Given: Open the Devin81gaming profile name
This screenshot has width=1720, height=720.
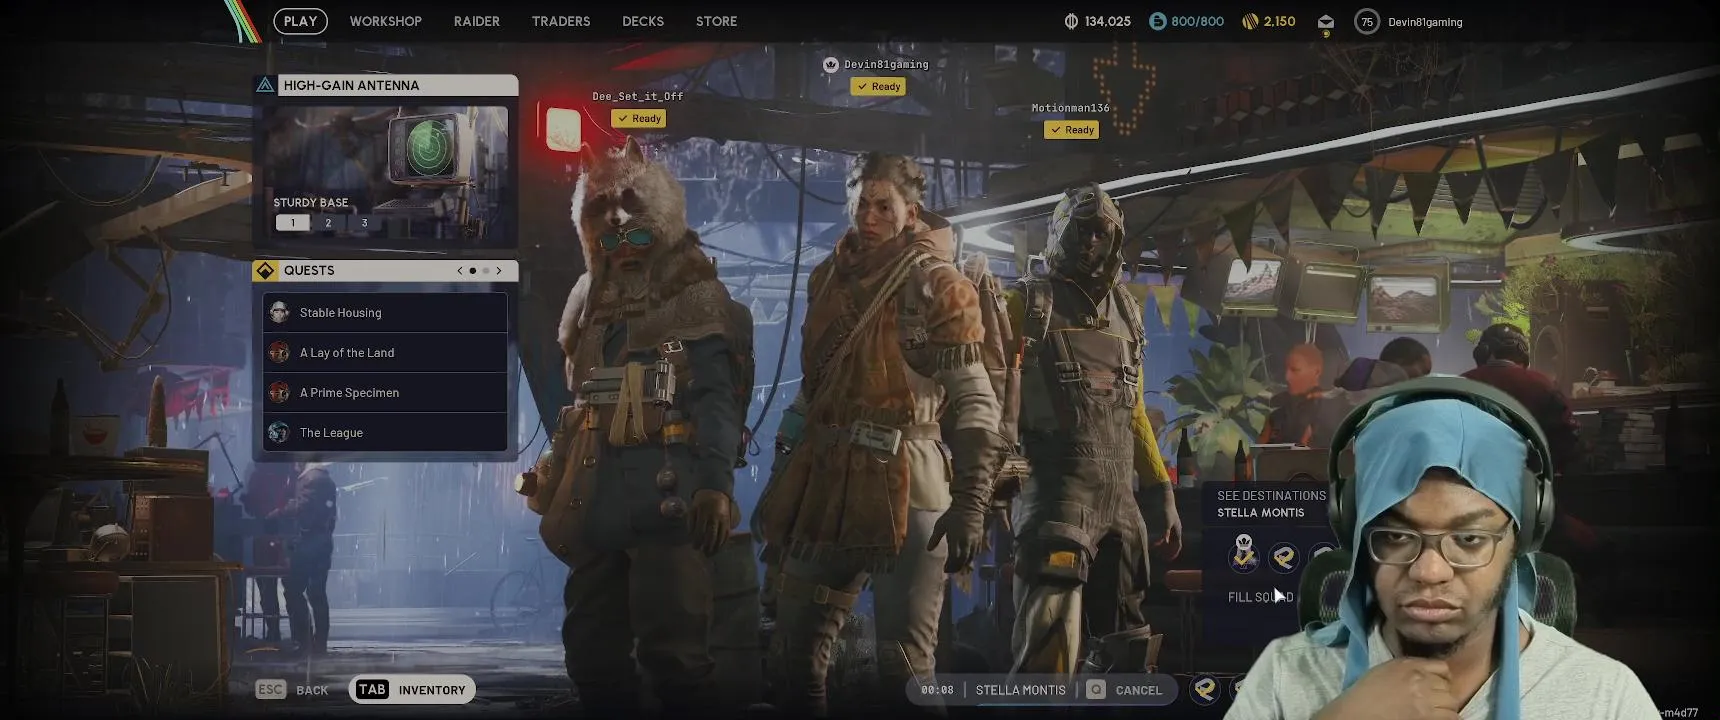Looking at the screenshot, I should click(x=1425, y=22).
